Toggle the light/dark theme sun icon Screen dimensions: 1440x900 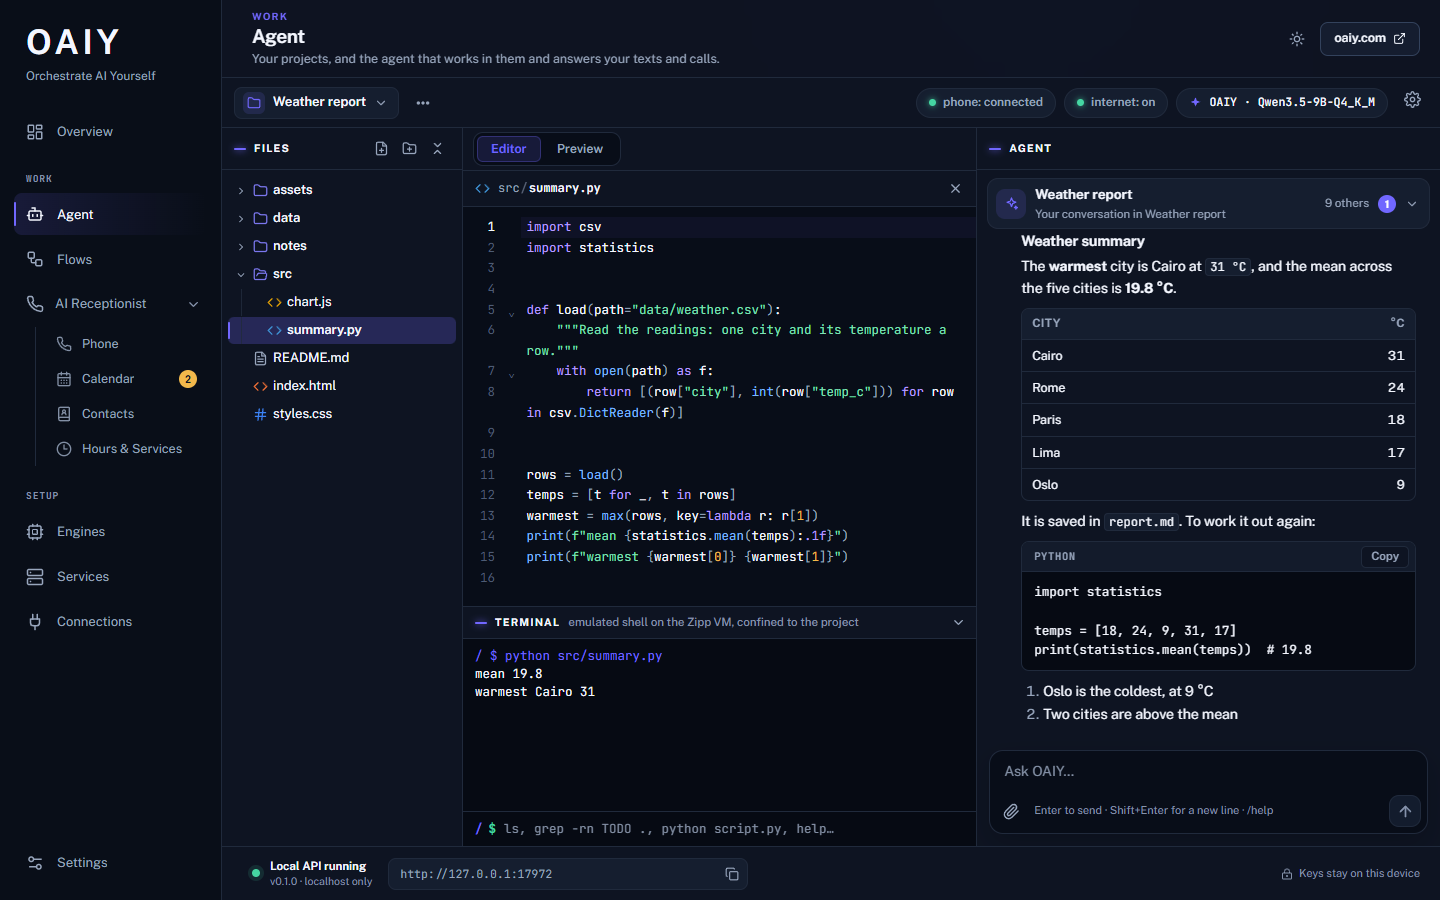(1297, 39)
